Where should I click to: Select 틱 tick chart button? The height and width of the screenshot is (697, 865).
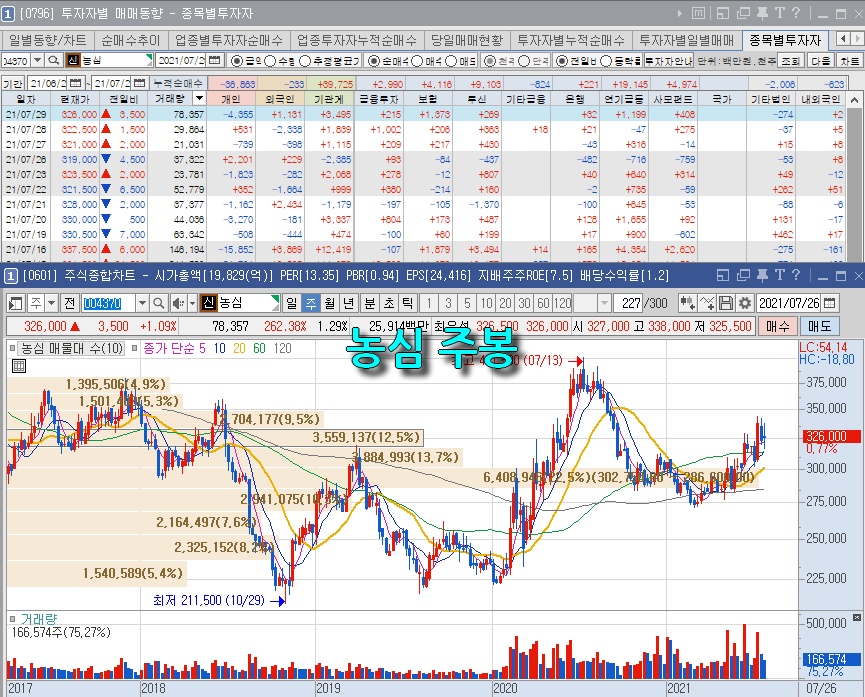pos(407,303)
